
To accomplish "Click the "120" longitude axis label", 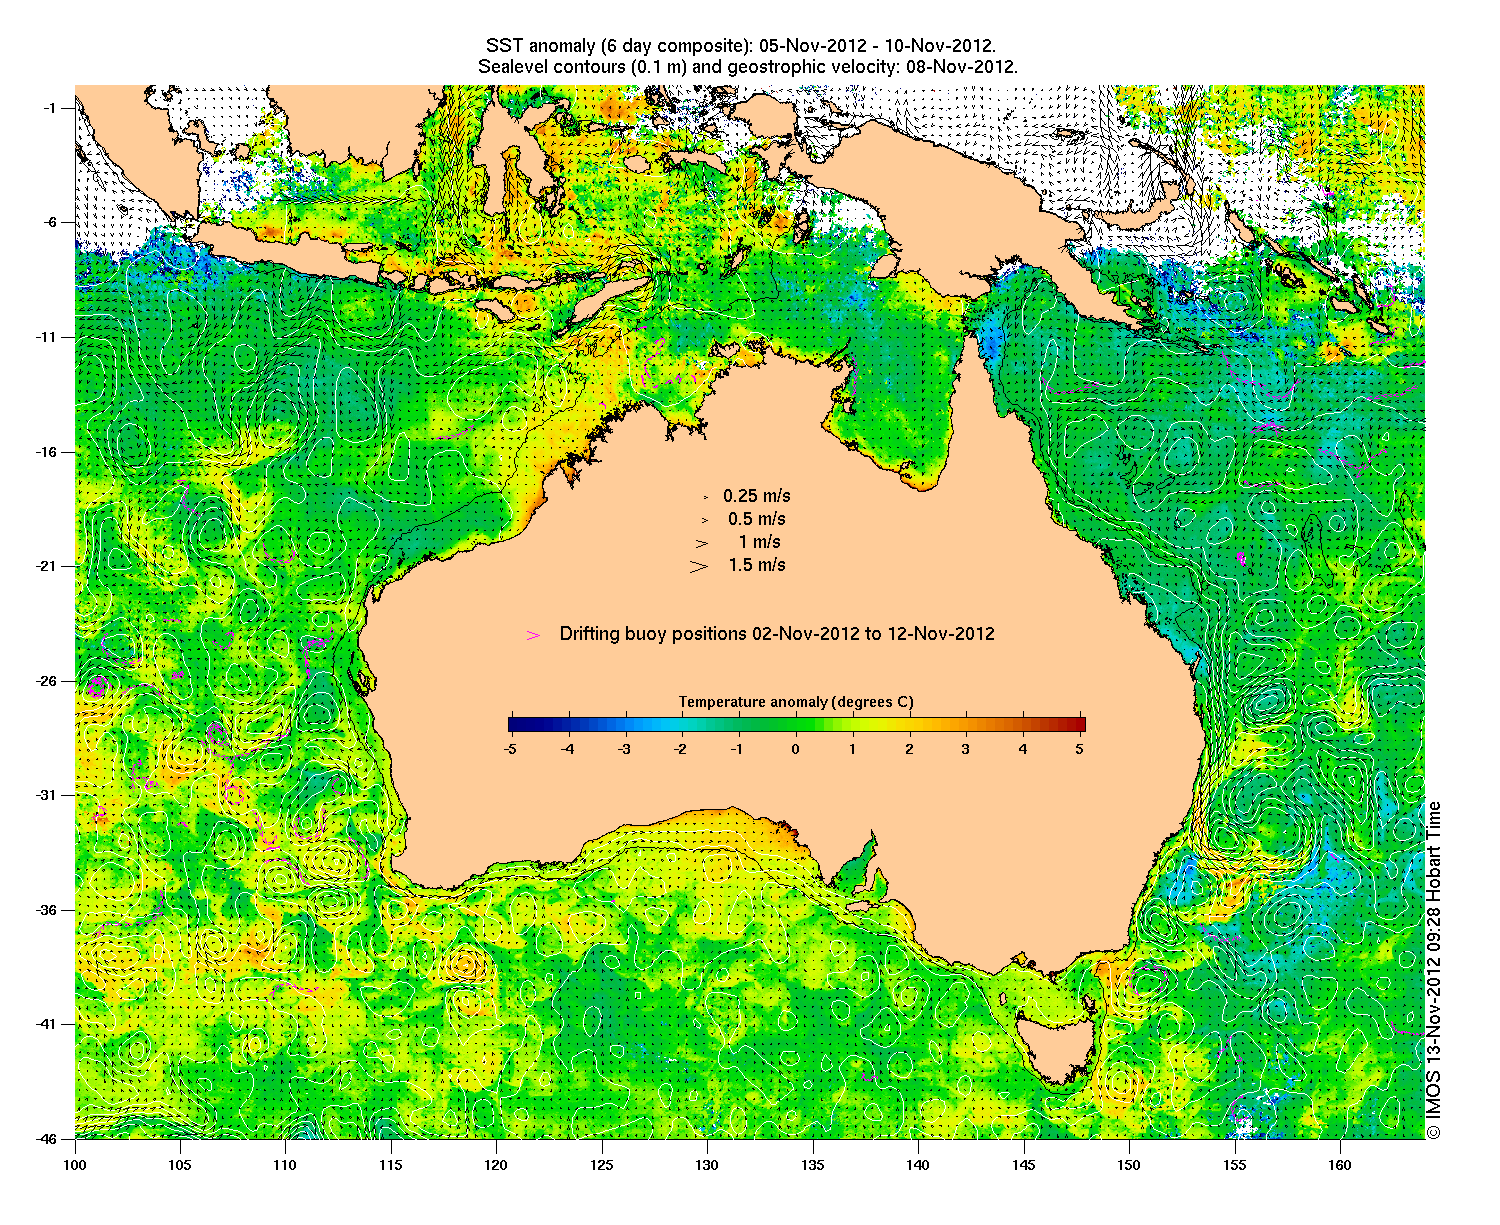I will 496,1165.
